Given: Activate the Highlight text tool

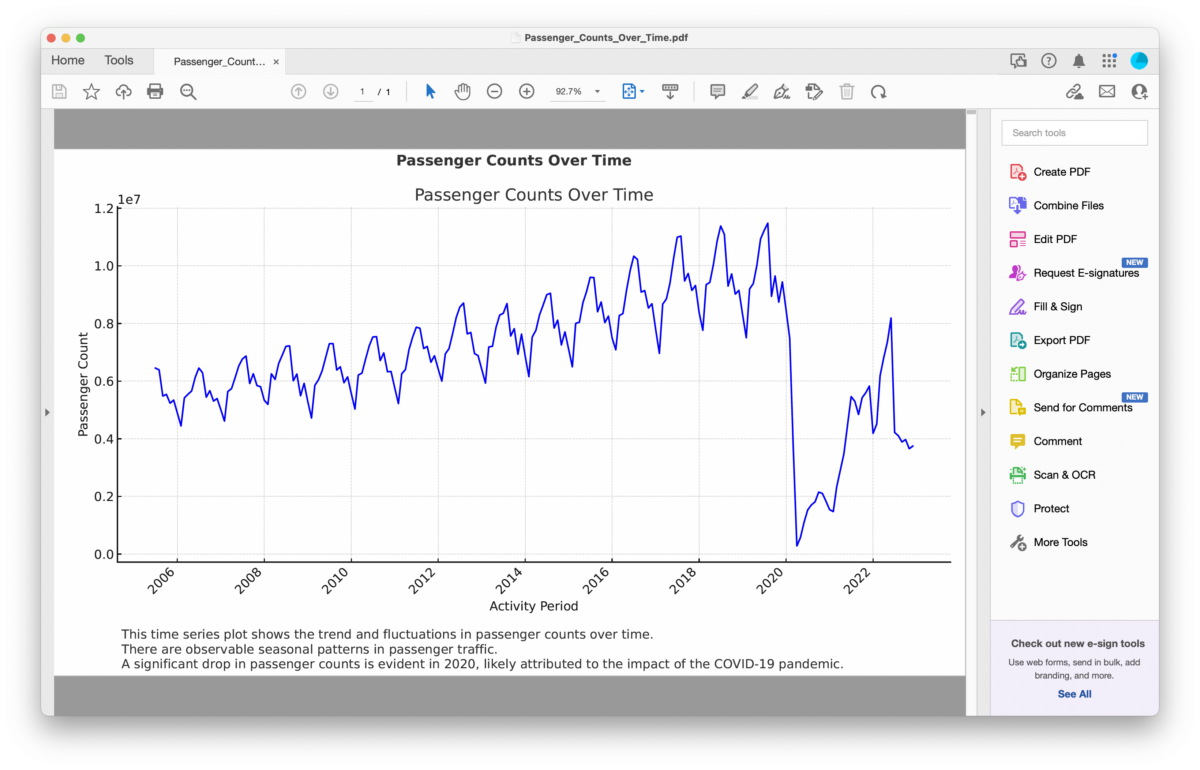Looking at the screenshot, I should (x=750, y=91).
